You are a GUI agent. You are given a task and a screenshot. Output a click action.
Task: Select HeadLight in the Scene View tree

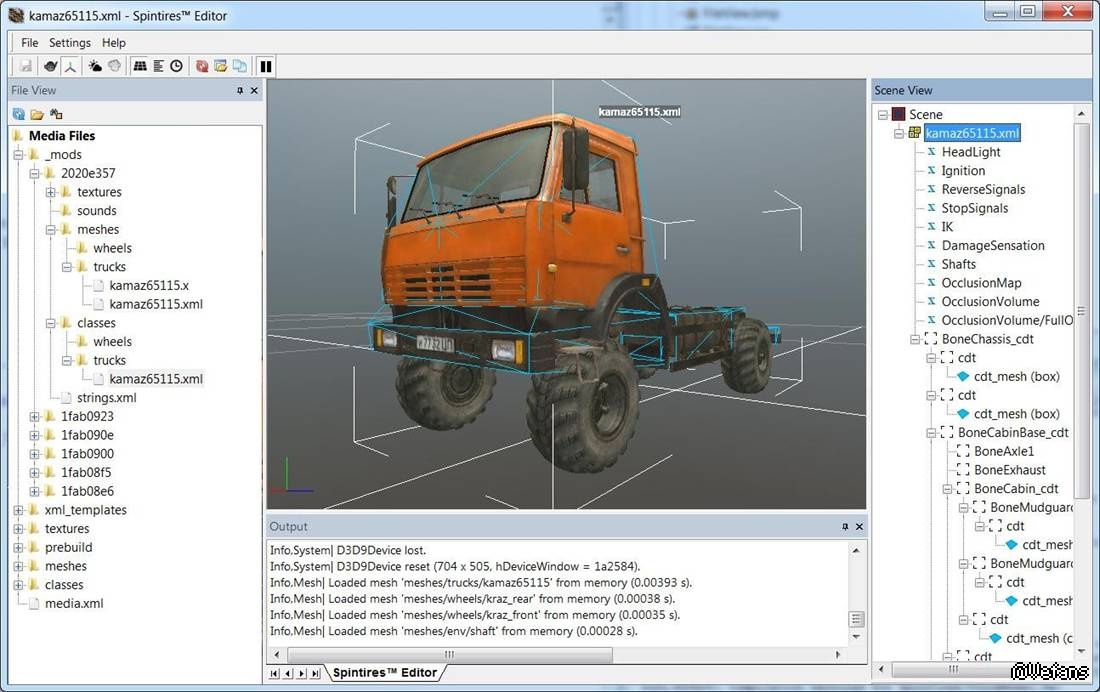click(970, 152)
